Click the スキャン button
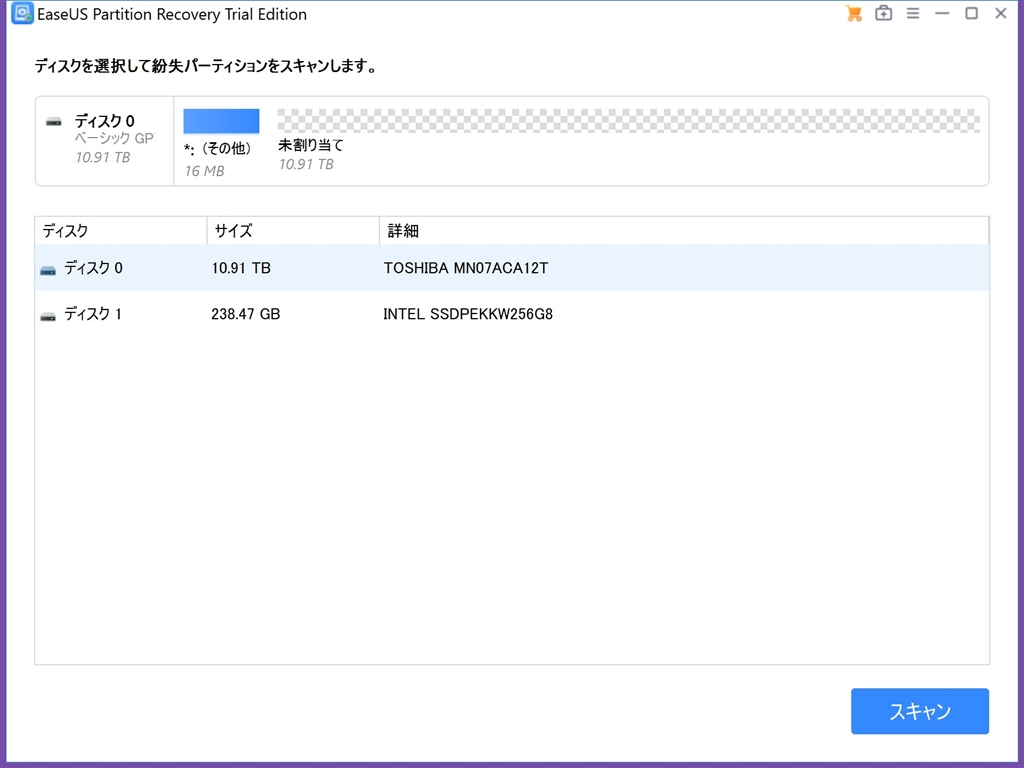 click(x=920, y=711)
